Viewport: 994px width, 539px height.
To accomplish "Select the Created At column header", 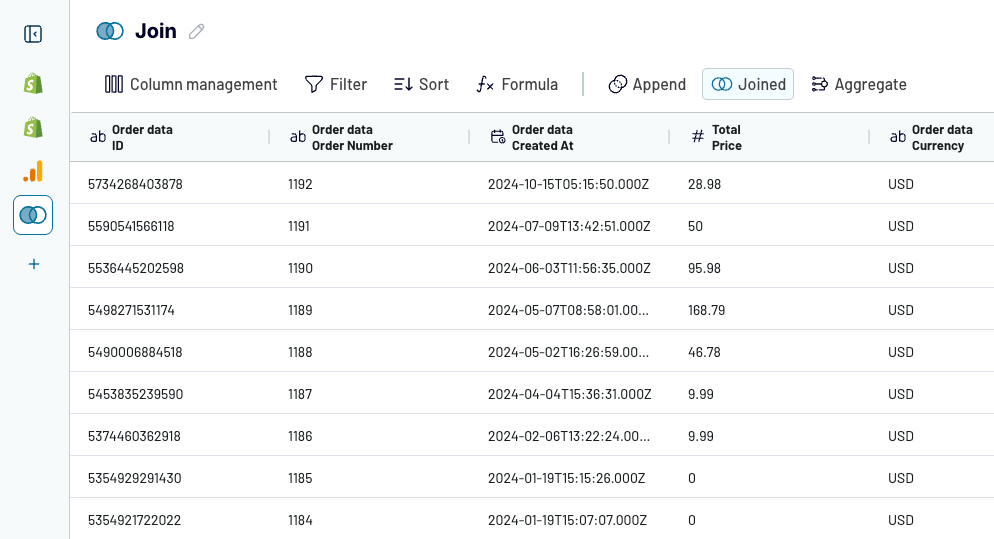I will 570,137.
